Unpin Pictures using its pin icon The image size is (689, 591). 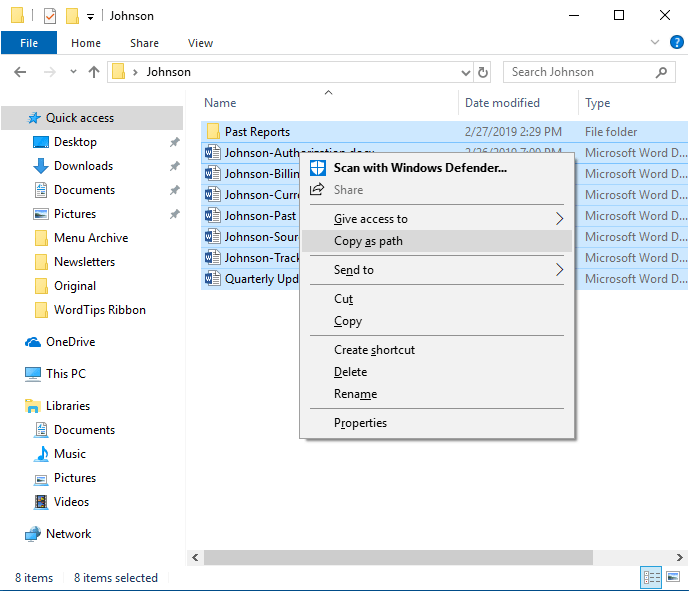tap(174, 214)
